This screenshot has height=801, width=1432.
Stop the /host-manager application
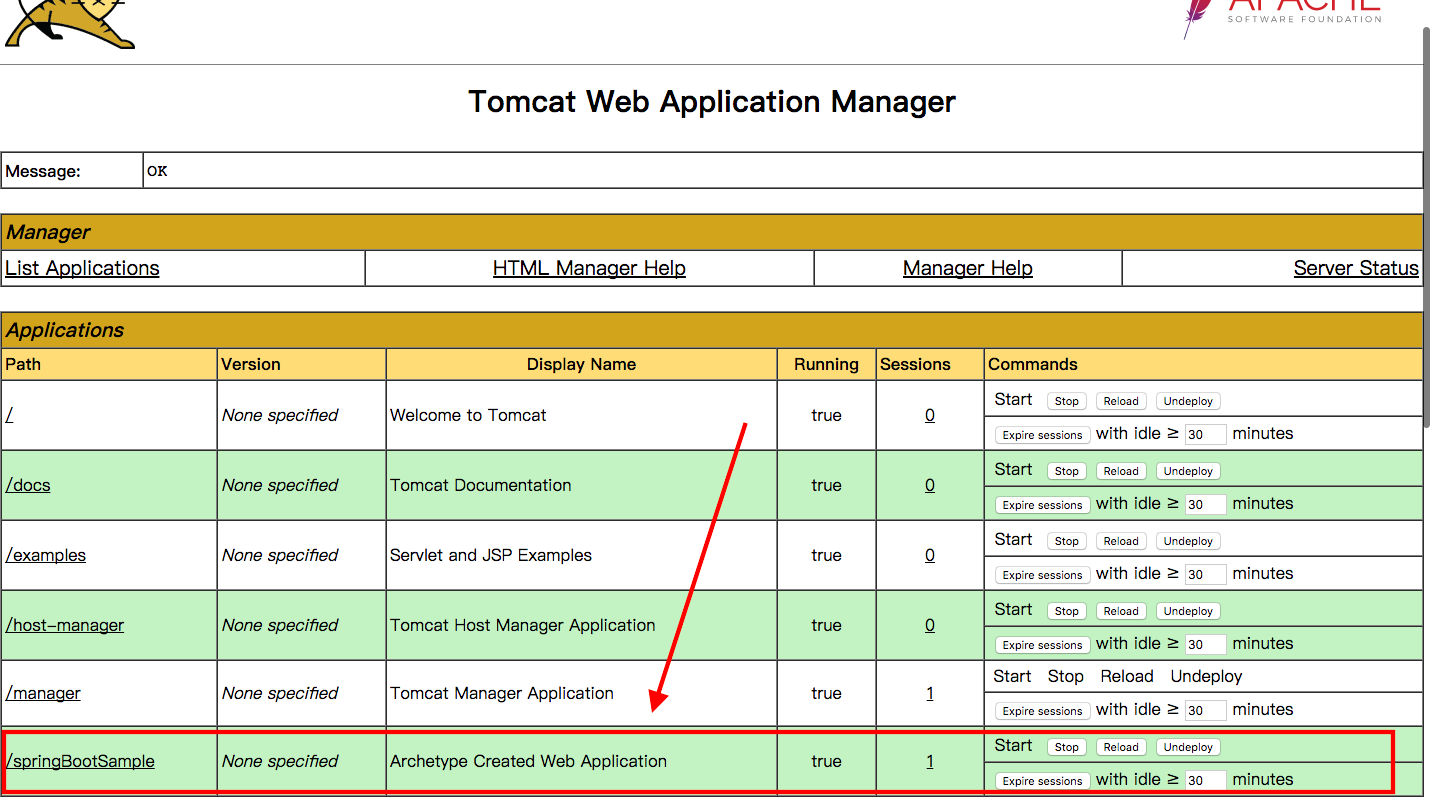click(x=1067, y=611)
